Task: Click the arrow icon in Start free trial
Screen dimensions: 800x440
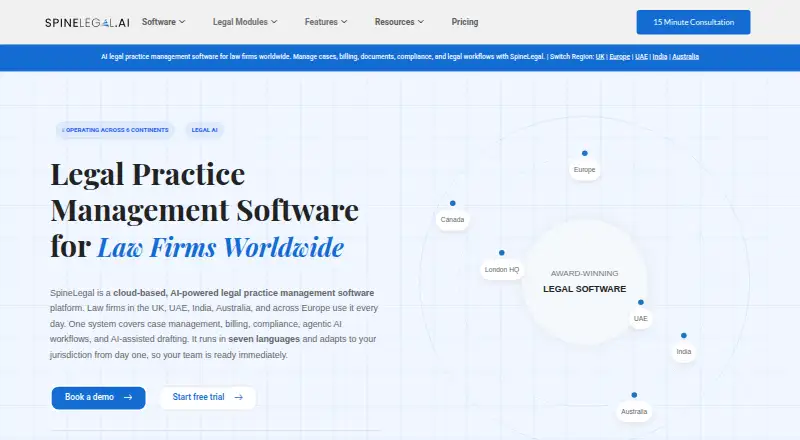Action: coord(238,397)
